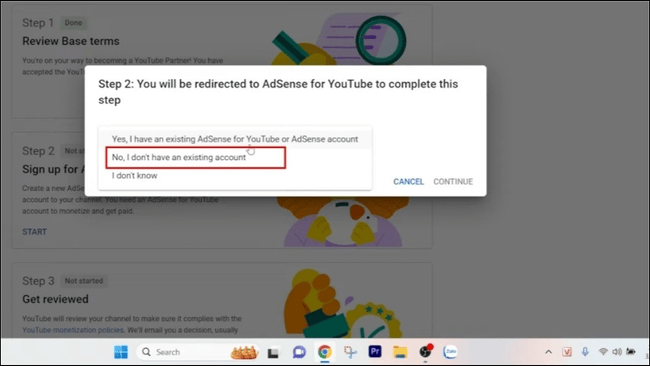650x366 pixels.
Task: Open the YouTube monetization policies link
Action: point(73,330)
